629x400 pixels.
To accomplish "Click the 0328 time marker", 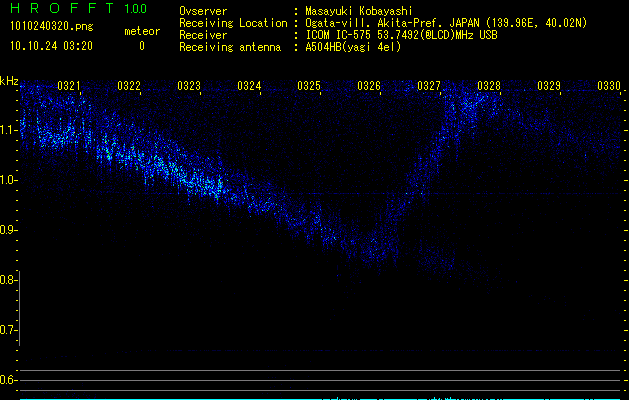I will (x=489, y=85).
